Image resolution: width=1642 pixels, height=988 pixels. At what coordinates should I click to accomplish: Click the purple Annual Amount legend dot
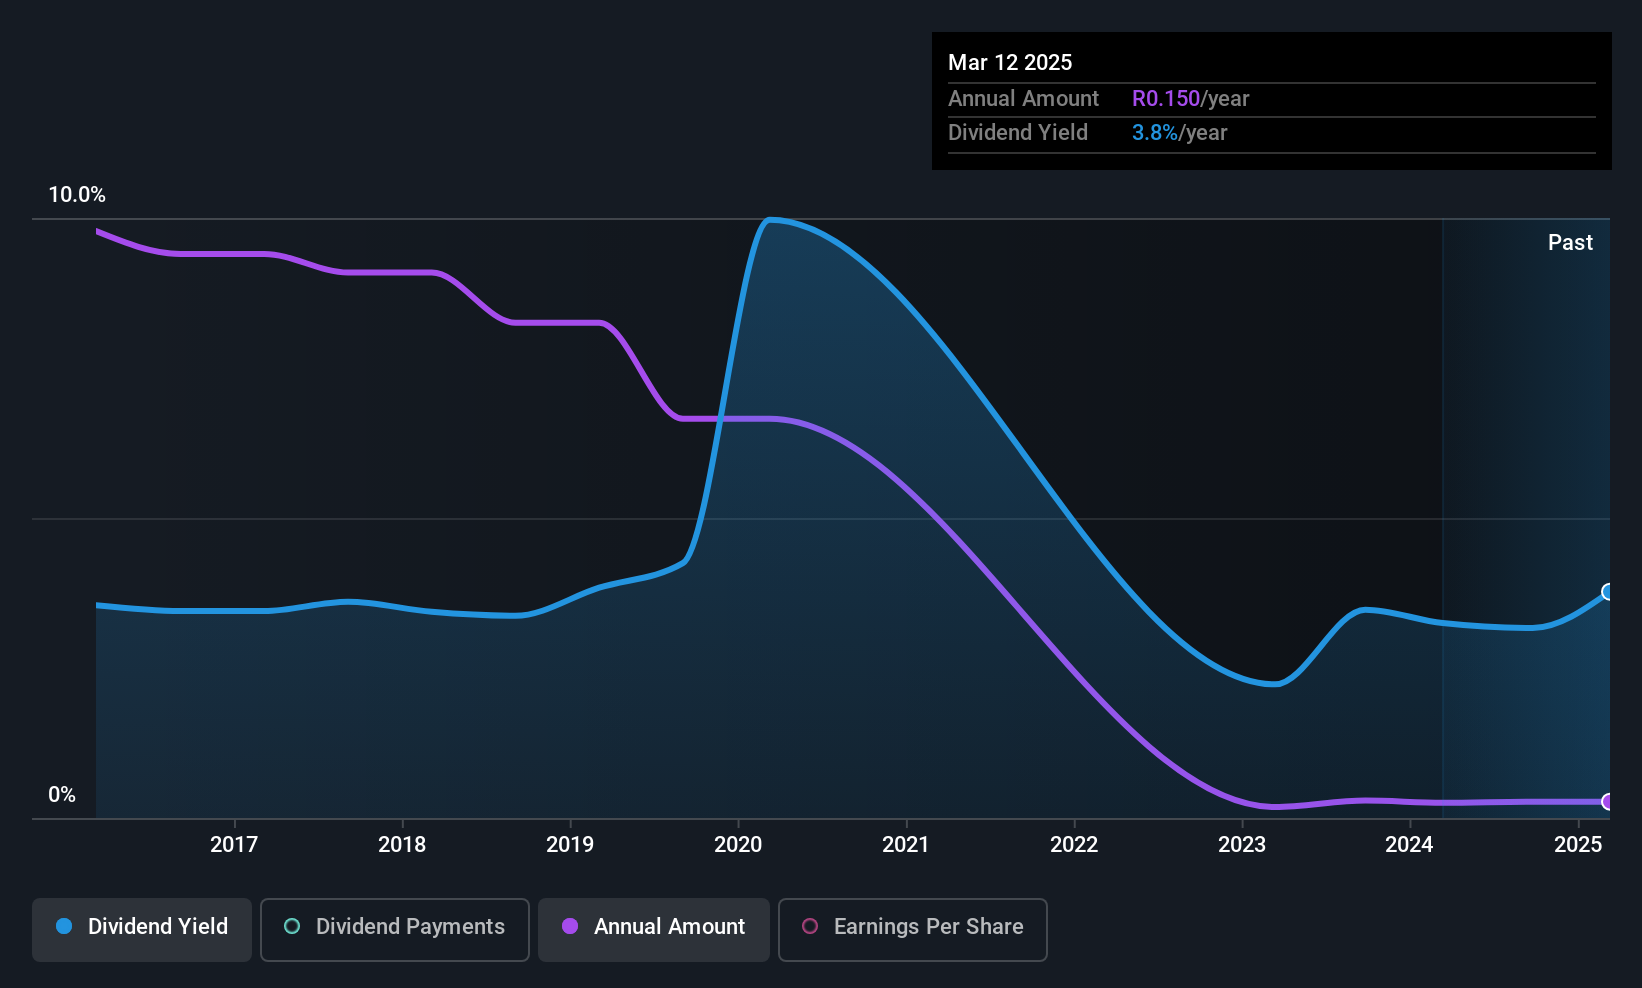point(570,926)
